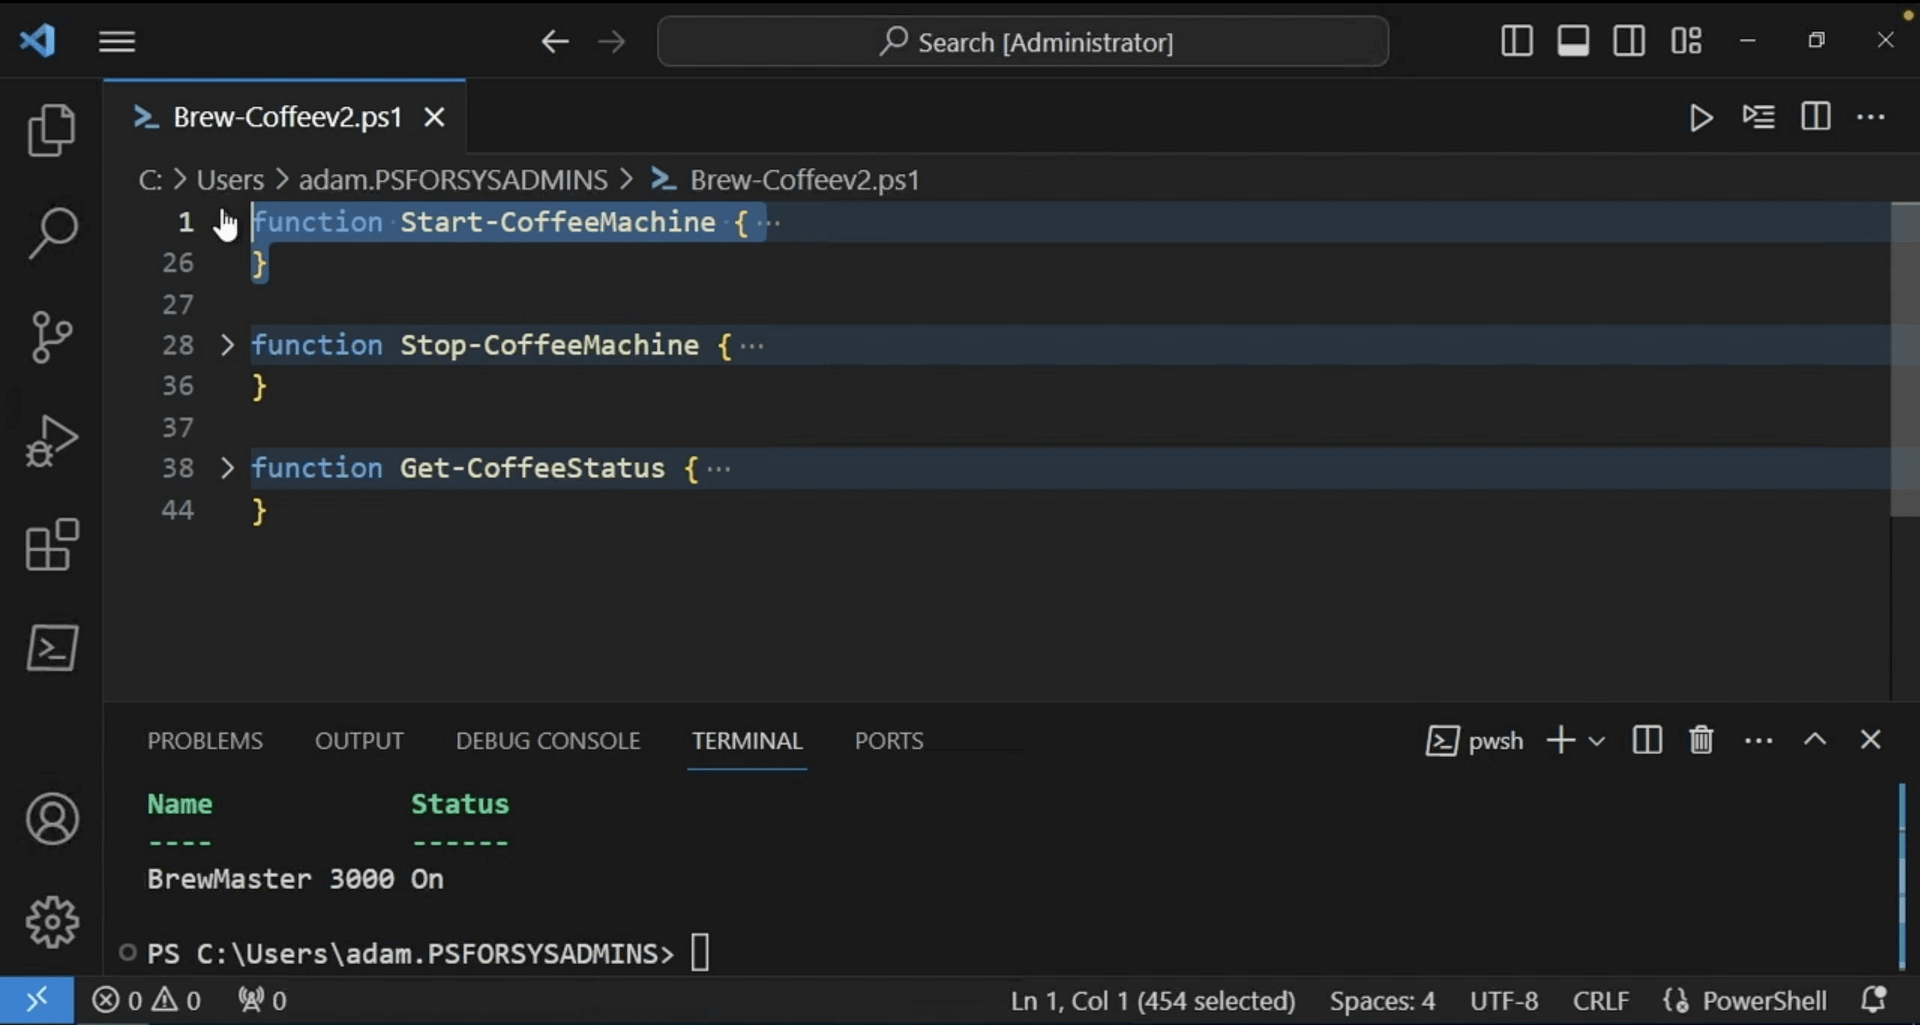Switch to OUTPUT tab
1920x1025 pixels.
pos(359,741)
